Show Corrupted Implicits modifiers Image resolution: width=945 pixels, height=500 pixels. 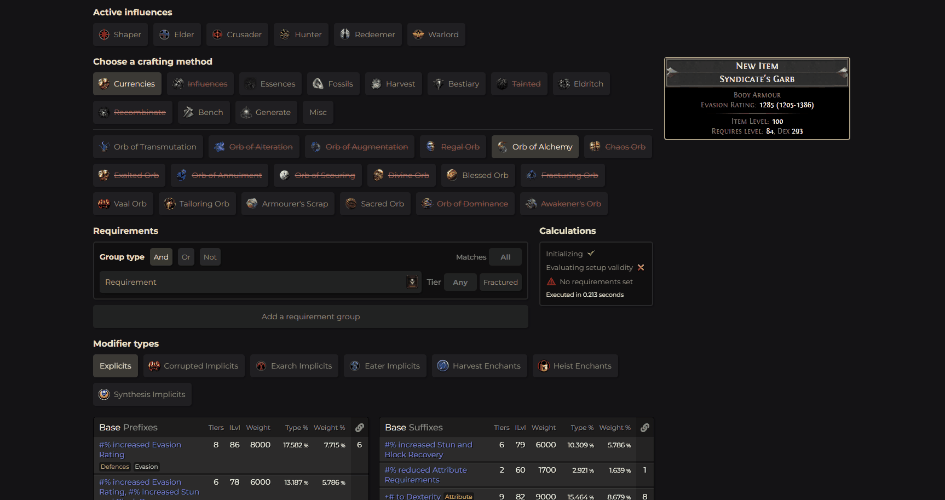(x=194, y=366)
